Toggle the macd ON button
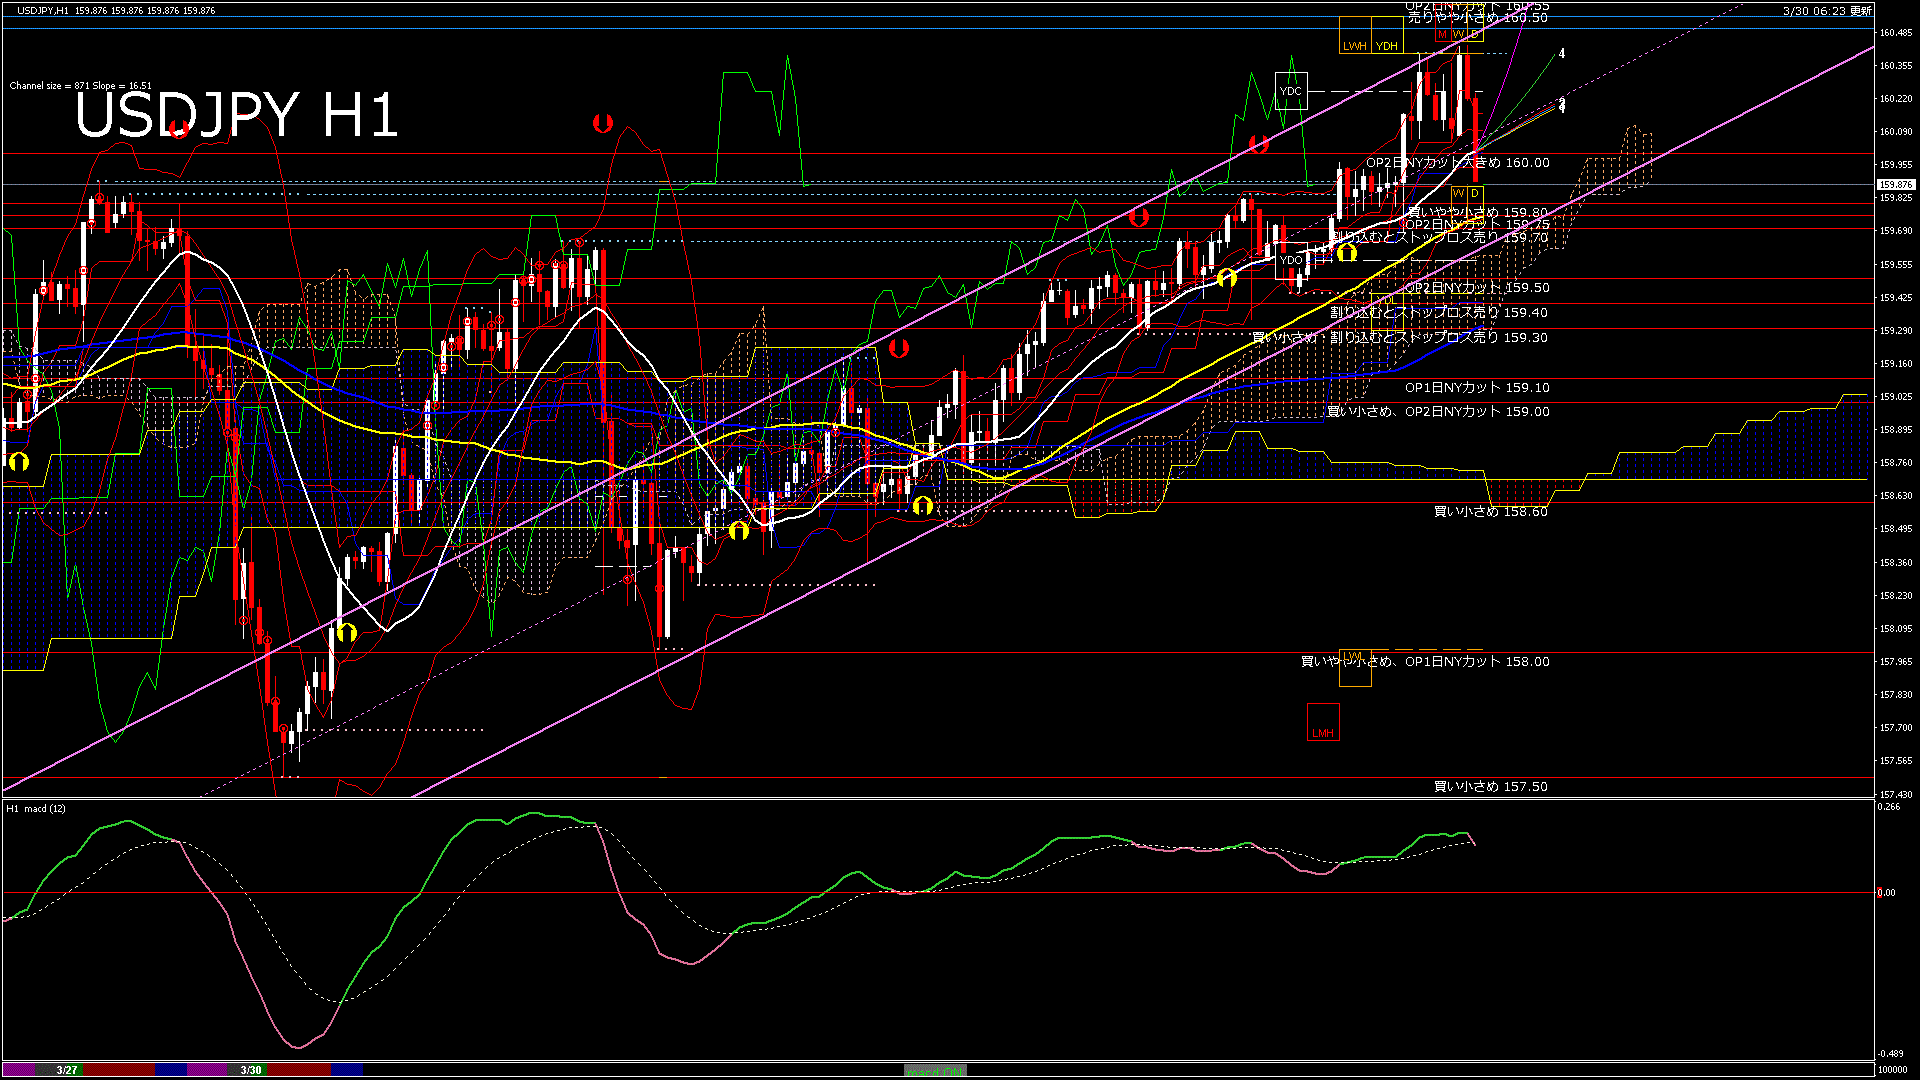The image size is (1920, 1080). pos(935,1071)
